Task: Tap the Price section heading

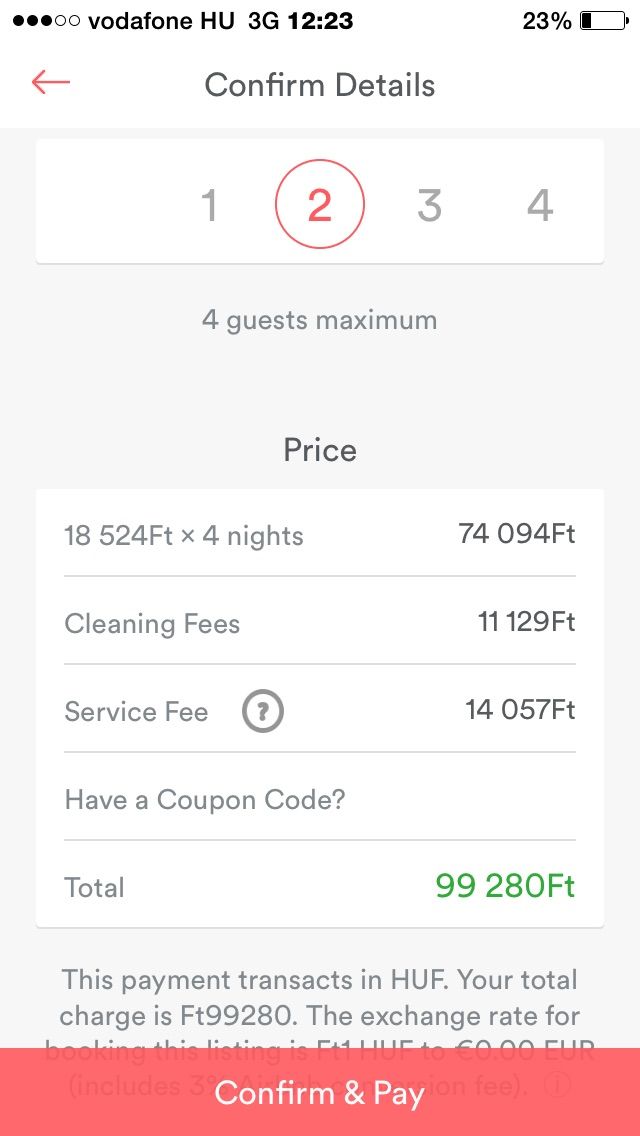Action: [x=320, y=450]
